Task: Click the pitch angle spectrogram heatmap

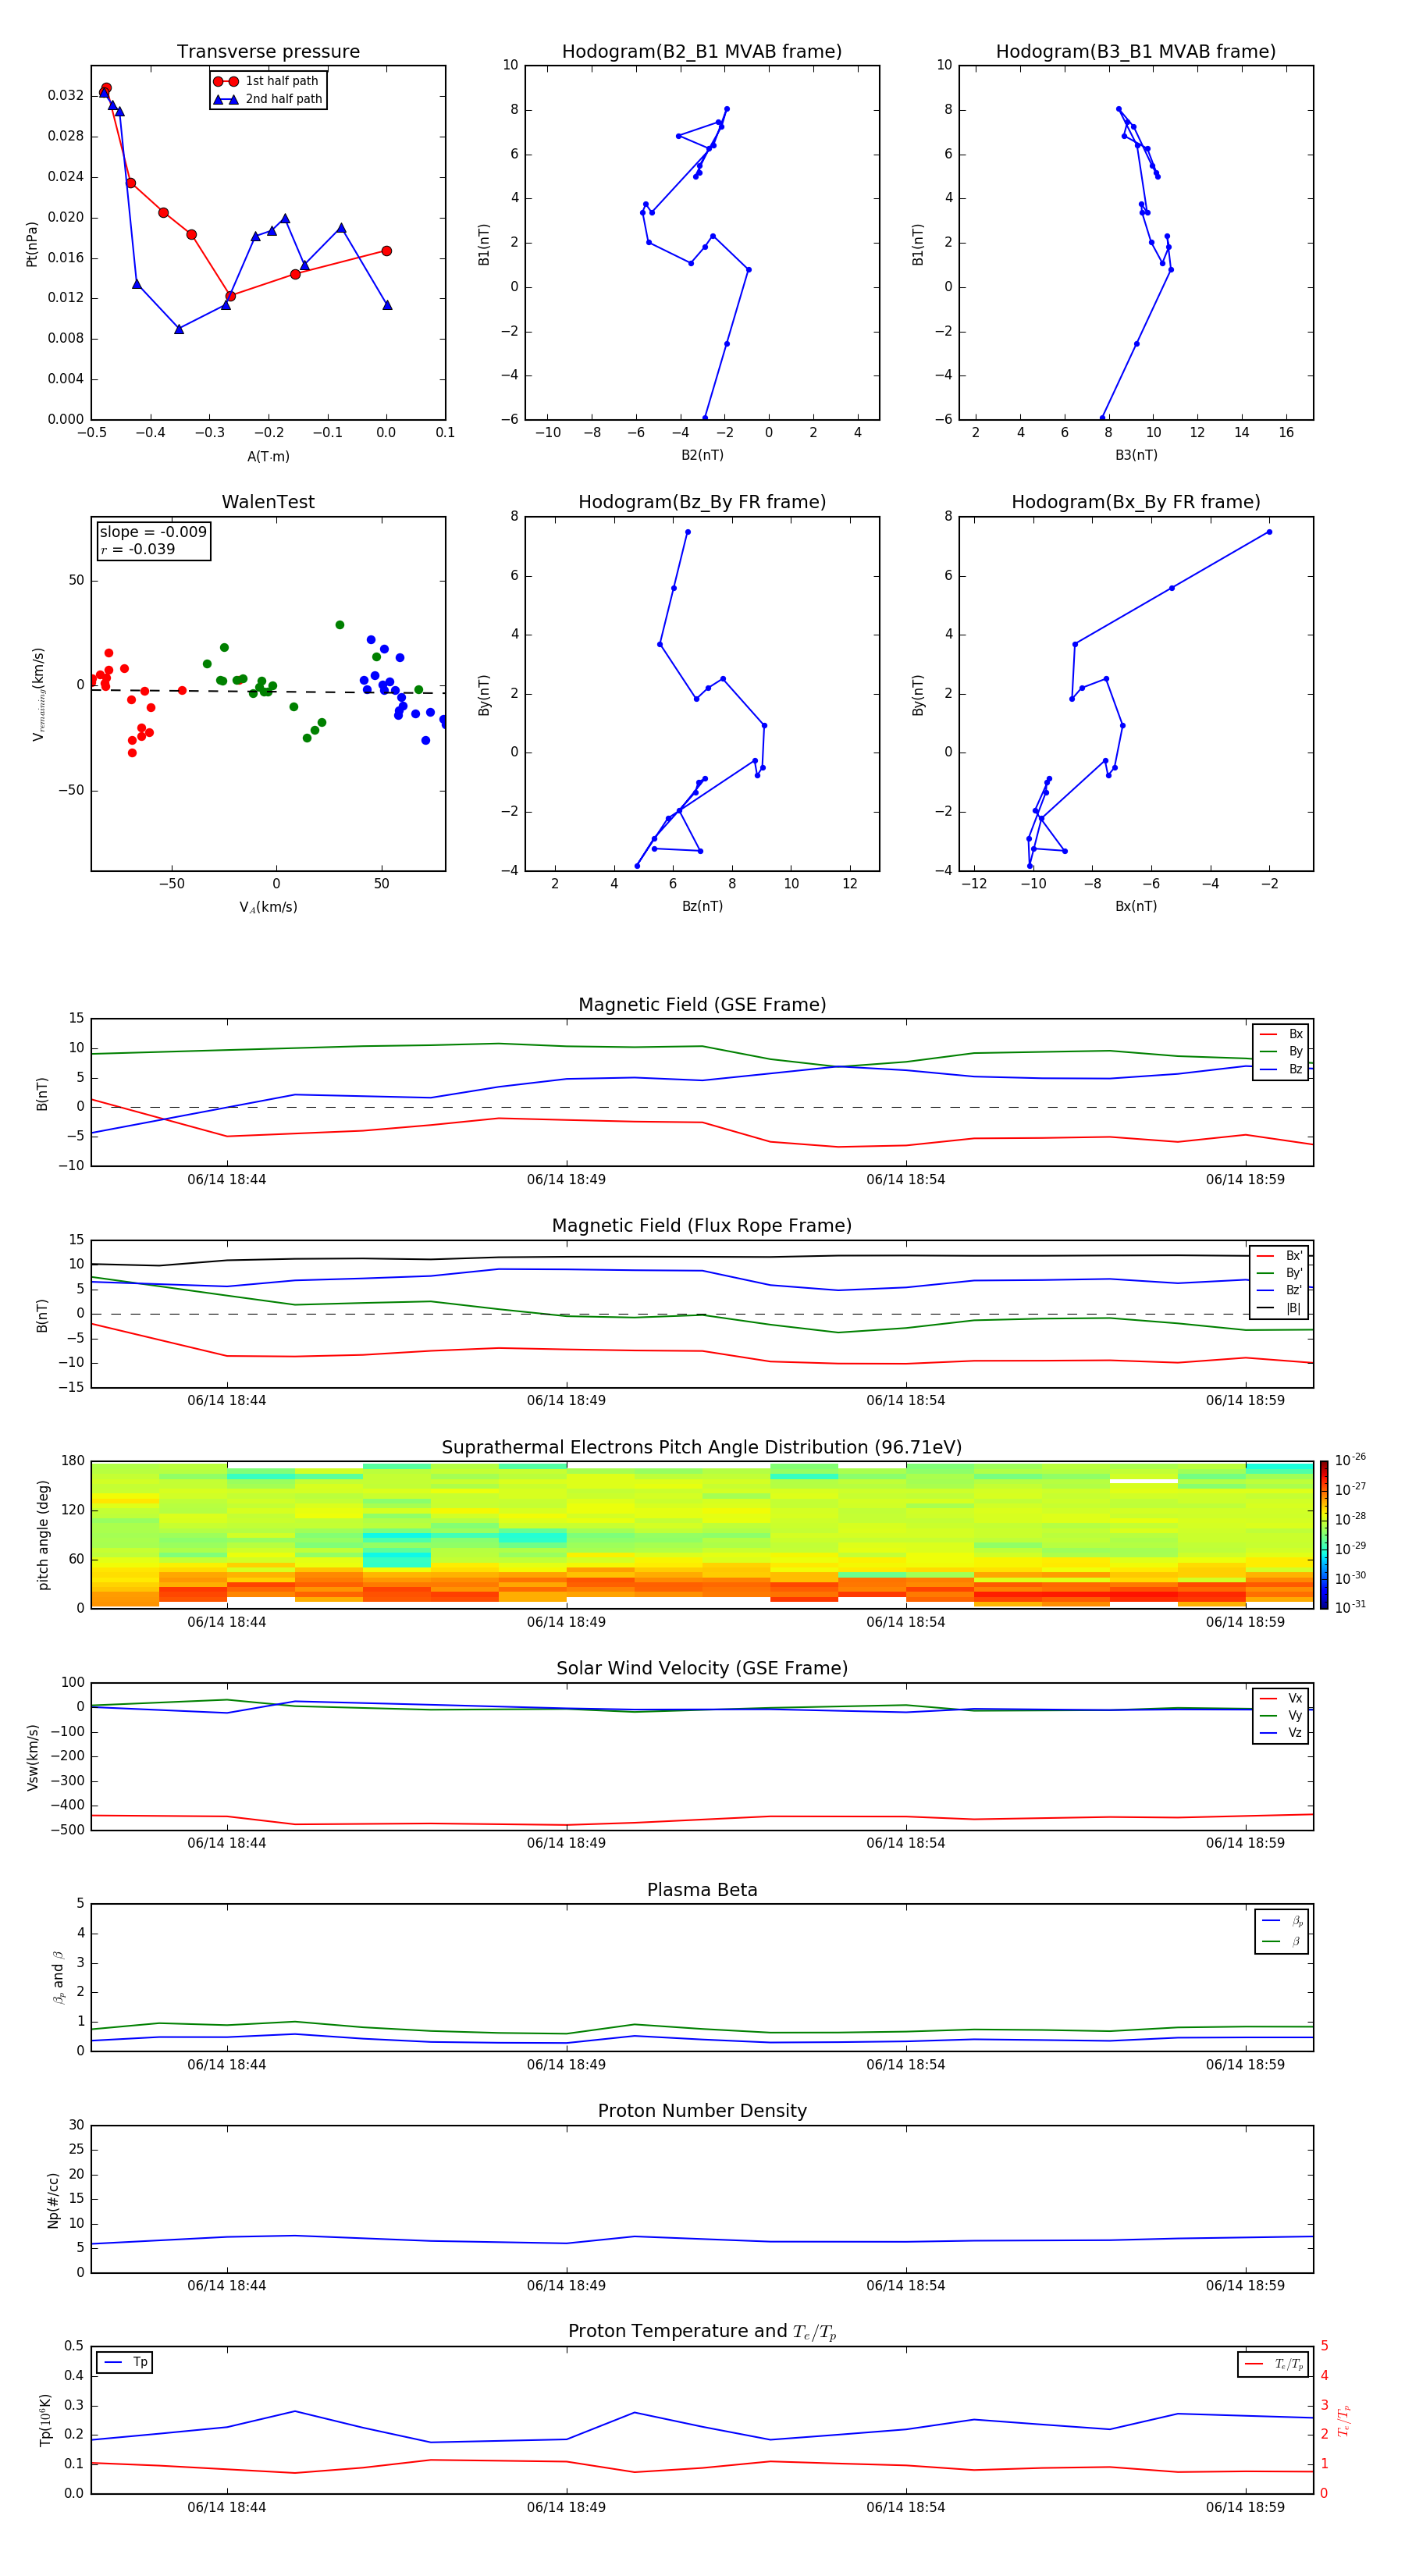Action: pyautogui.click(x=702, y=1535)
